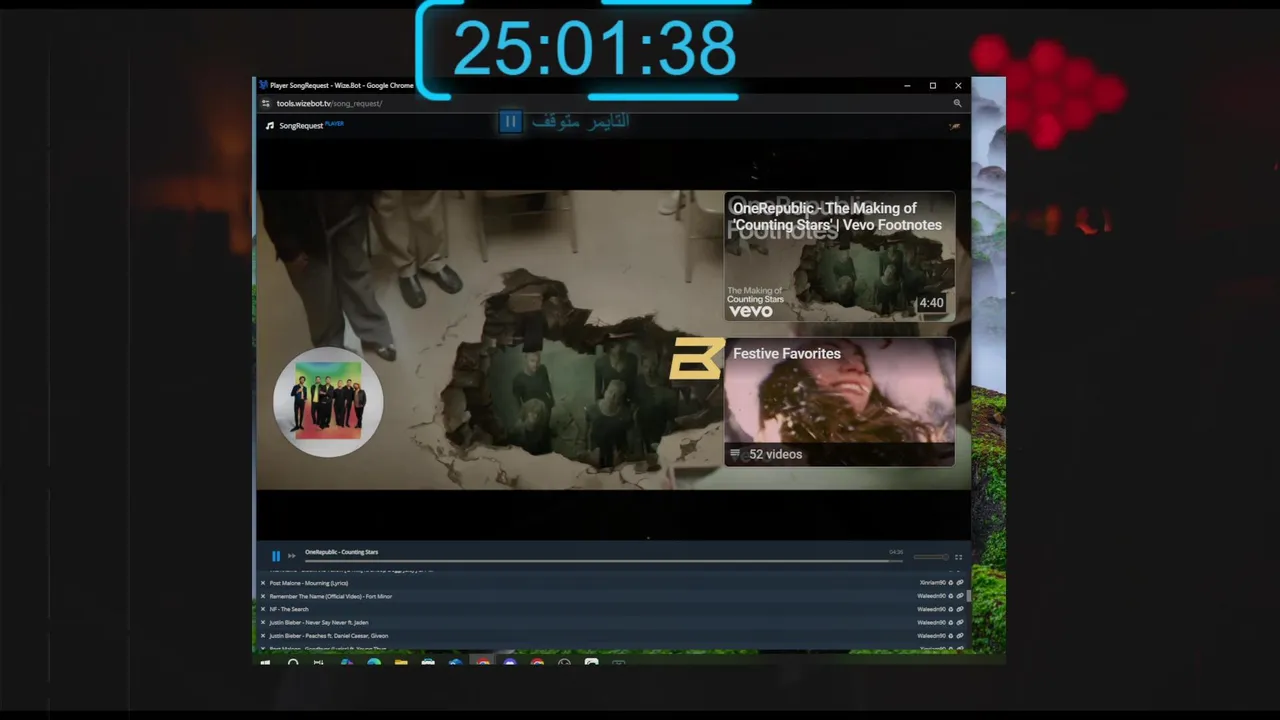Click the round icon in NF - The Search row
Screen dimensions: 1280x720
click(951, 609)
